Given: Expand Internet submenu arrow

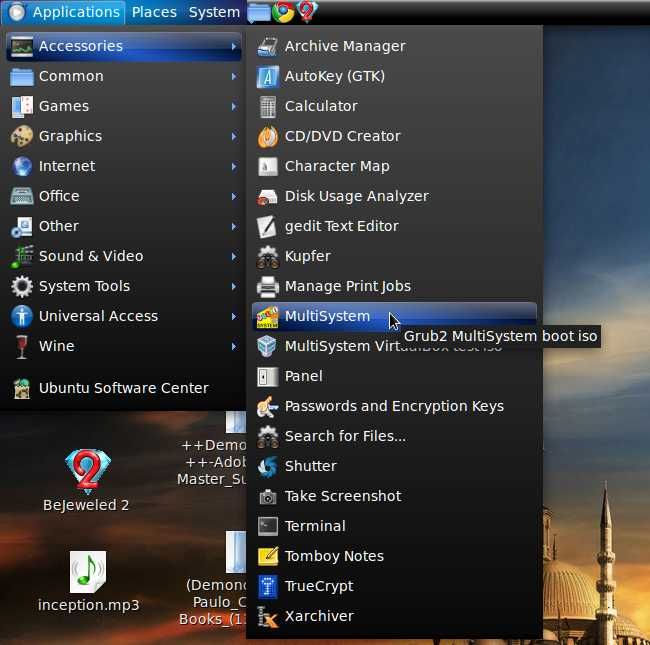Looking at the screenshot, I should click(234, 167).
